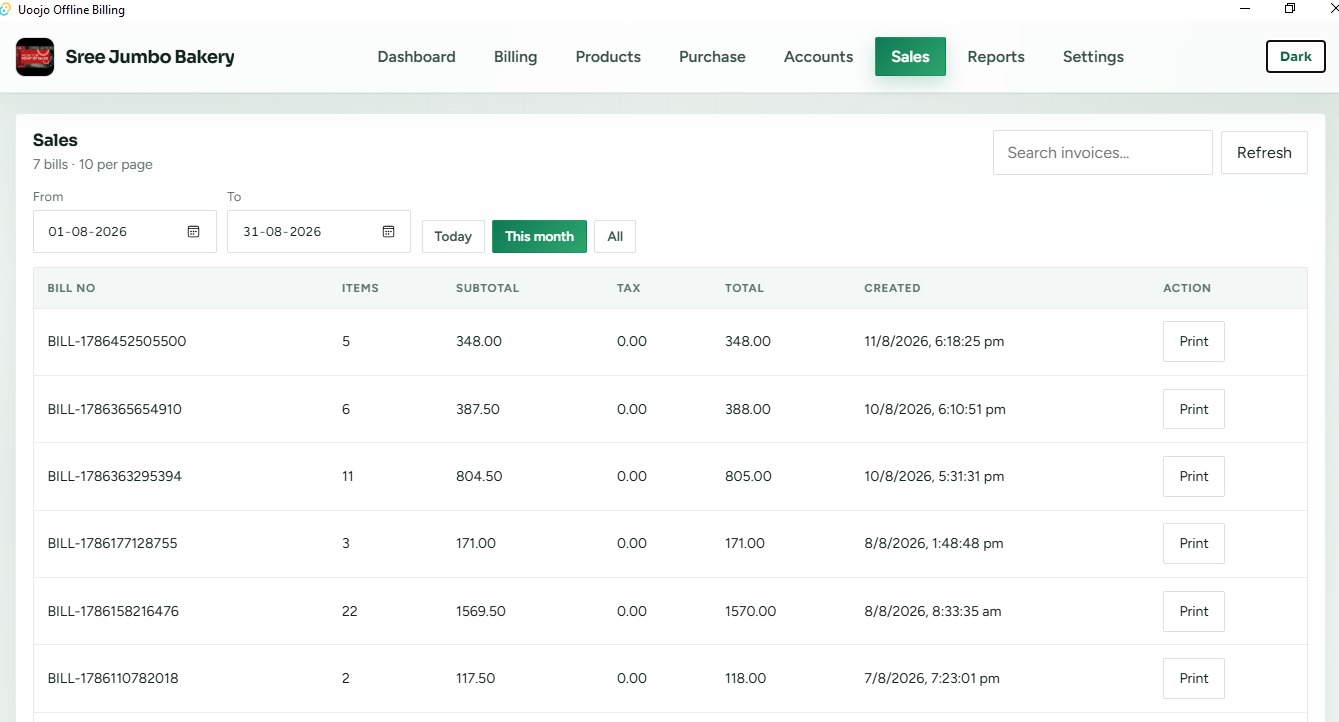Select the This month filter
The height and width of the screenshot is (722, 1339).
point(539,237)
